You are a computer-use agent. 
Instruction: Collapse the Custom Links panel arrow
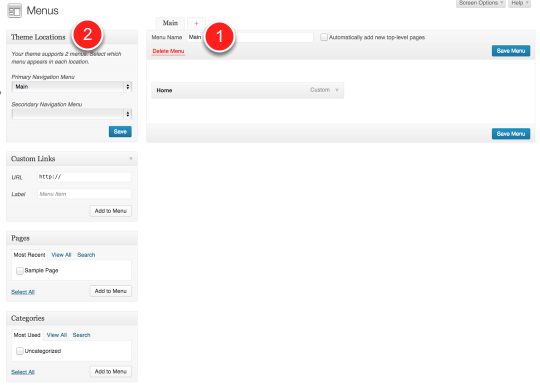click(131, 159)
